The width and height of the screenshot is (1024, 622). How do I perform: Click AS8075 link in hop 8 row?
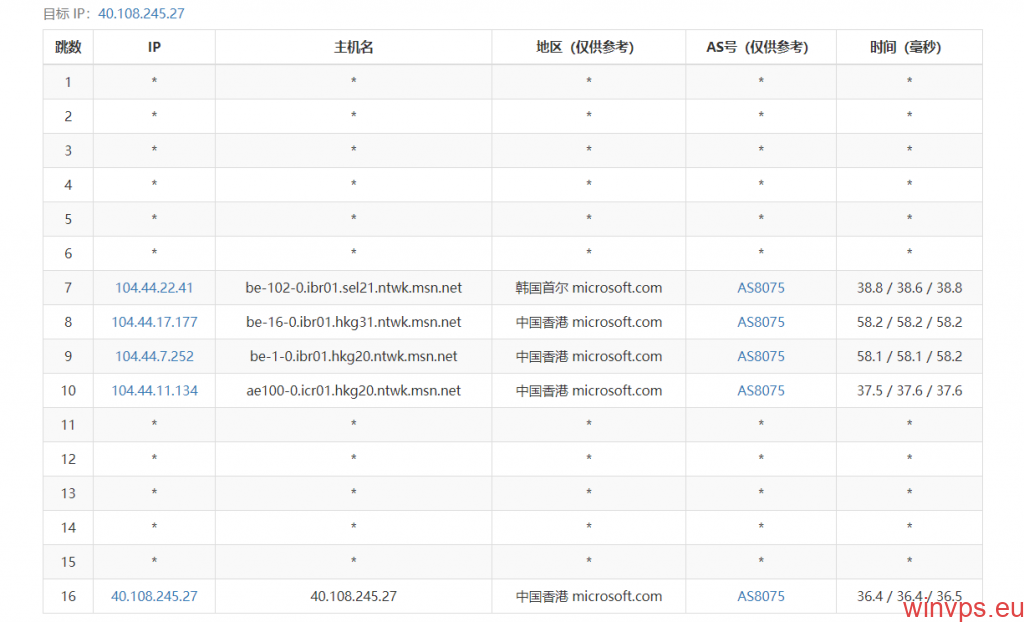point(761,322)
